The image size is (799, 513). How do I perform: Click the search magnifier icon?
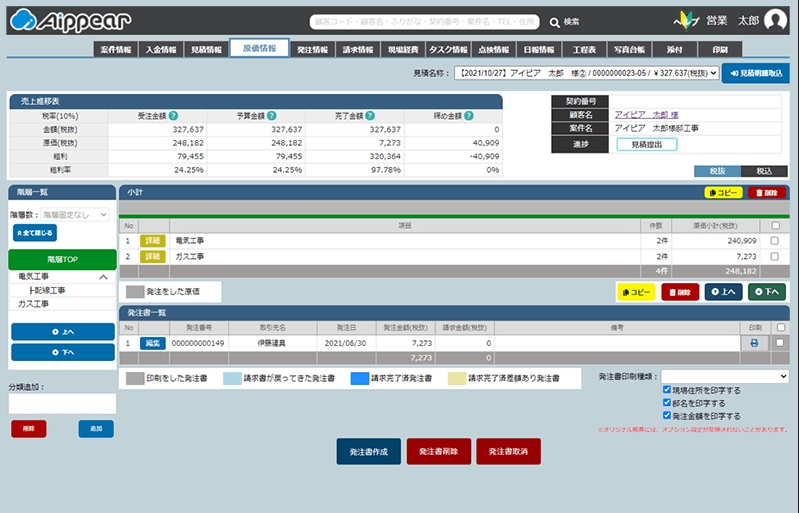click(x=555, y=21)
